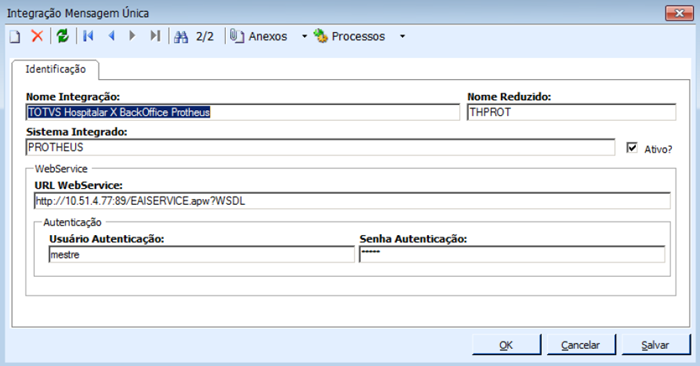
Task: Click the Nome Reduzido field
Action: click(571, 112)
